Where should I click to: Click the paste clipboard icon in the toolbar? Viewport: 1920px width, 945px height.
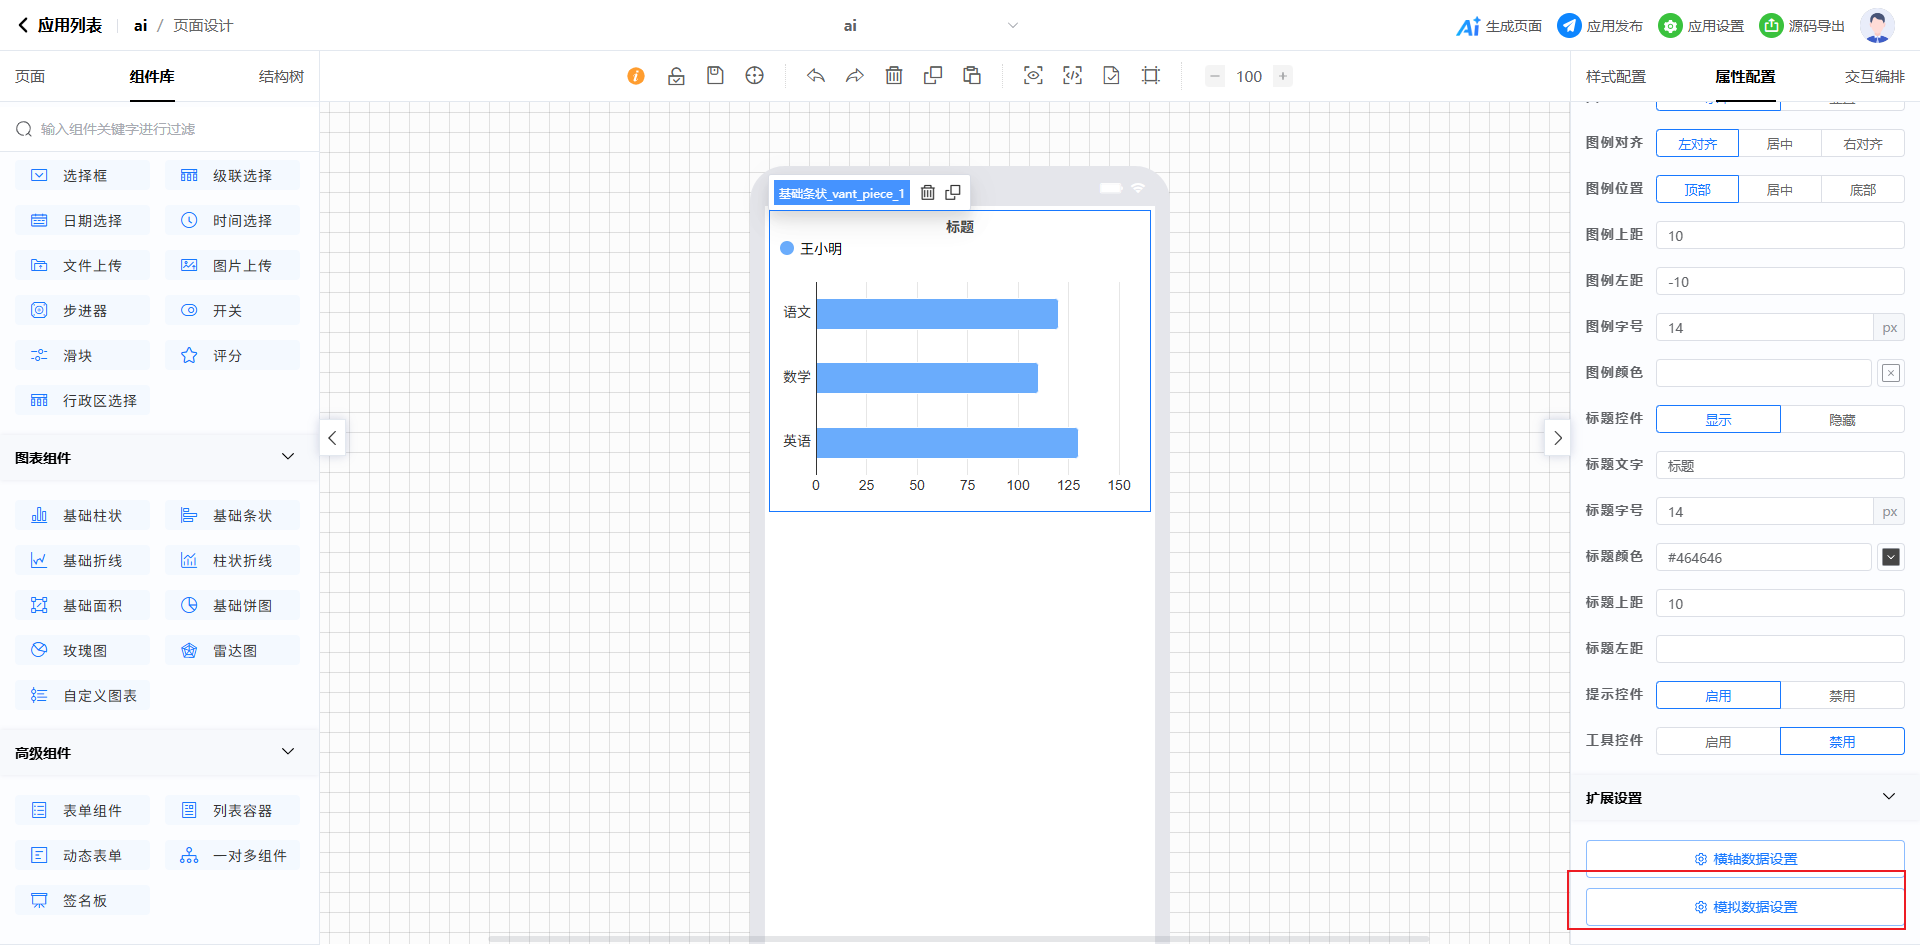click(972, 76)
